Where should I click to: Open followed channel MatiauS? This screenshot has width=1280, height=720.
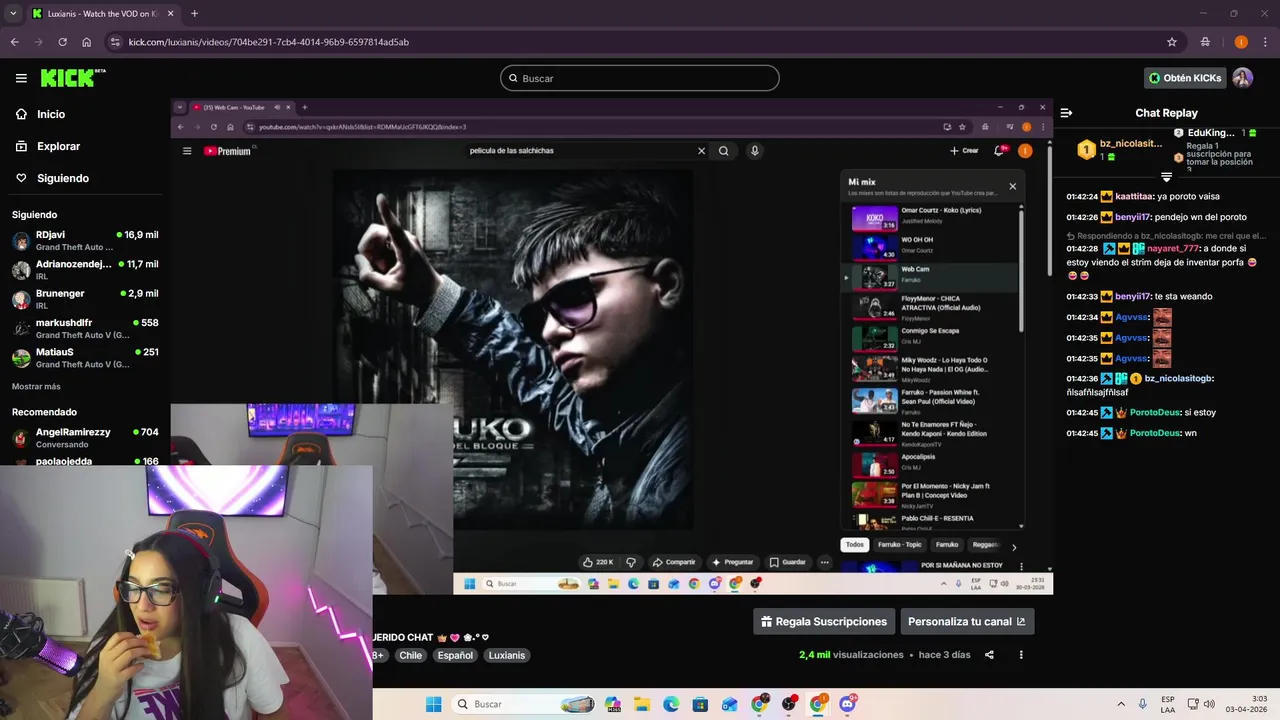(x=85, y=358)
